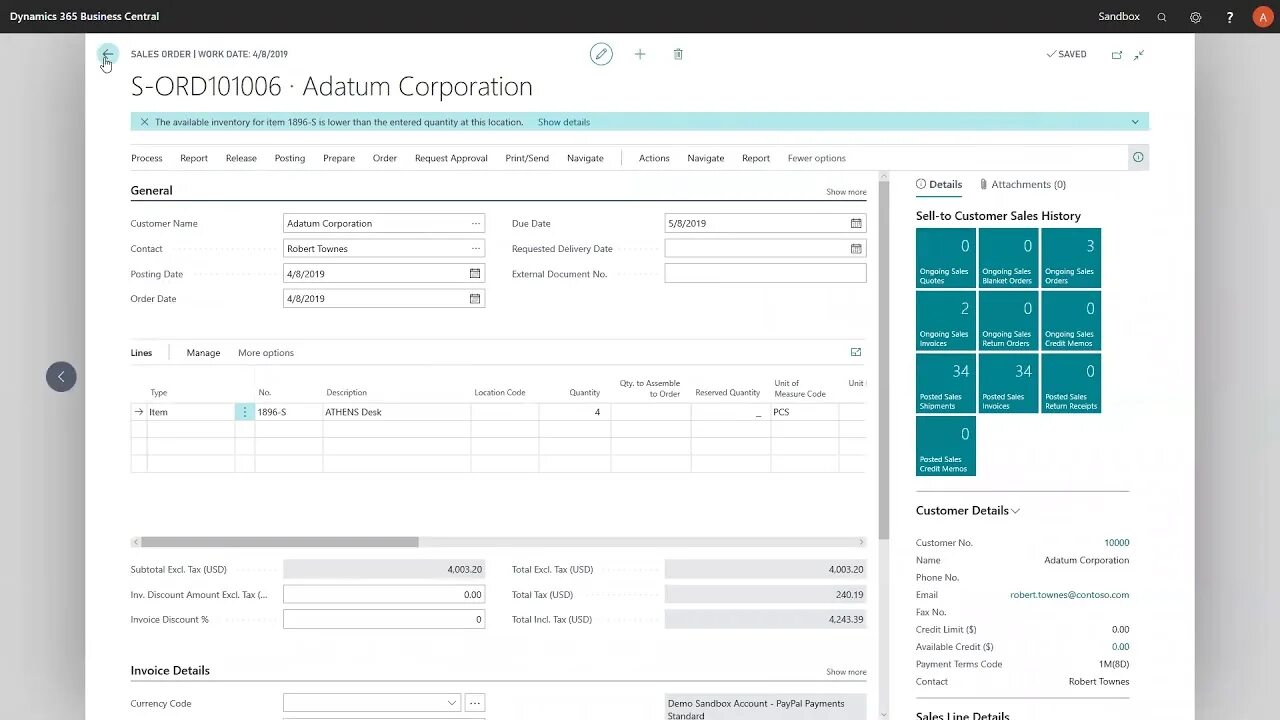
Task: Open the Posted Sales Invoices tile
Action: pos(1008,383)
